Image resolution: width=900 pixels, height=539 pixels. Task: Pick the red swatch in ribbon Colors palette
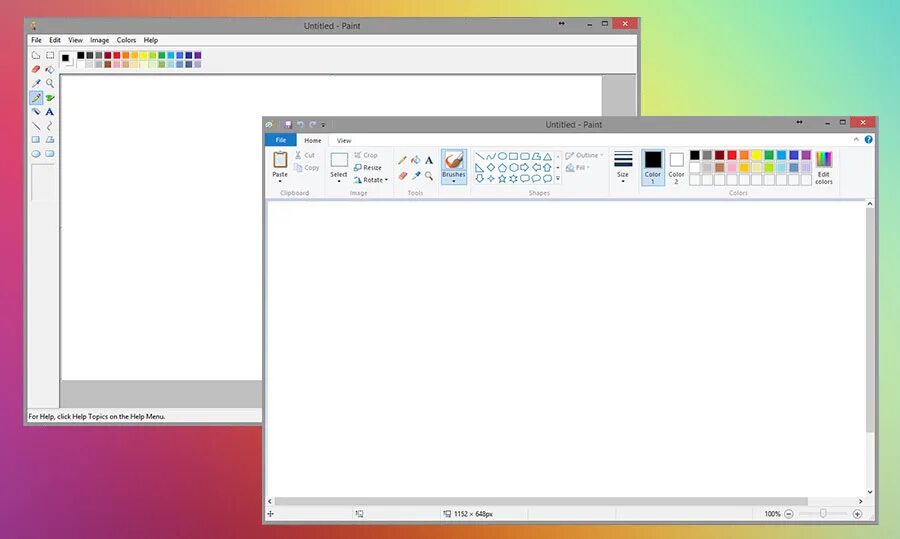click(732, 155)
